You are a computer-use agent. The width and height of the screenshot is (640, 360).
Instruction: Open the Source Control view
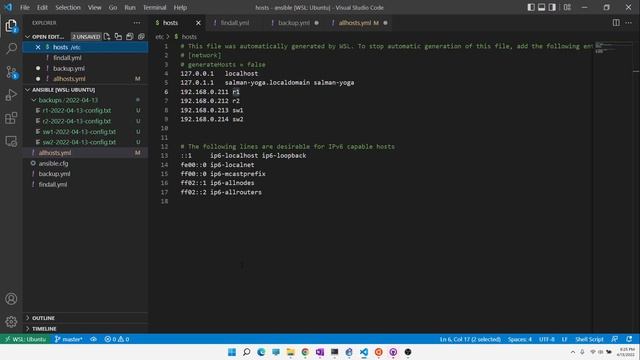click(x=11, y=72)
